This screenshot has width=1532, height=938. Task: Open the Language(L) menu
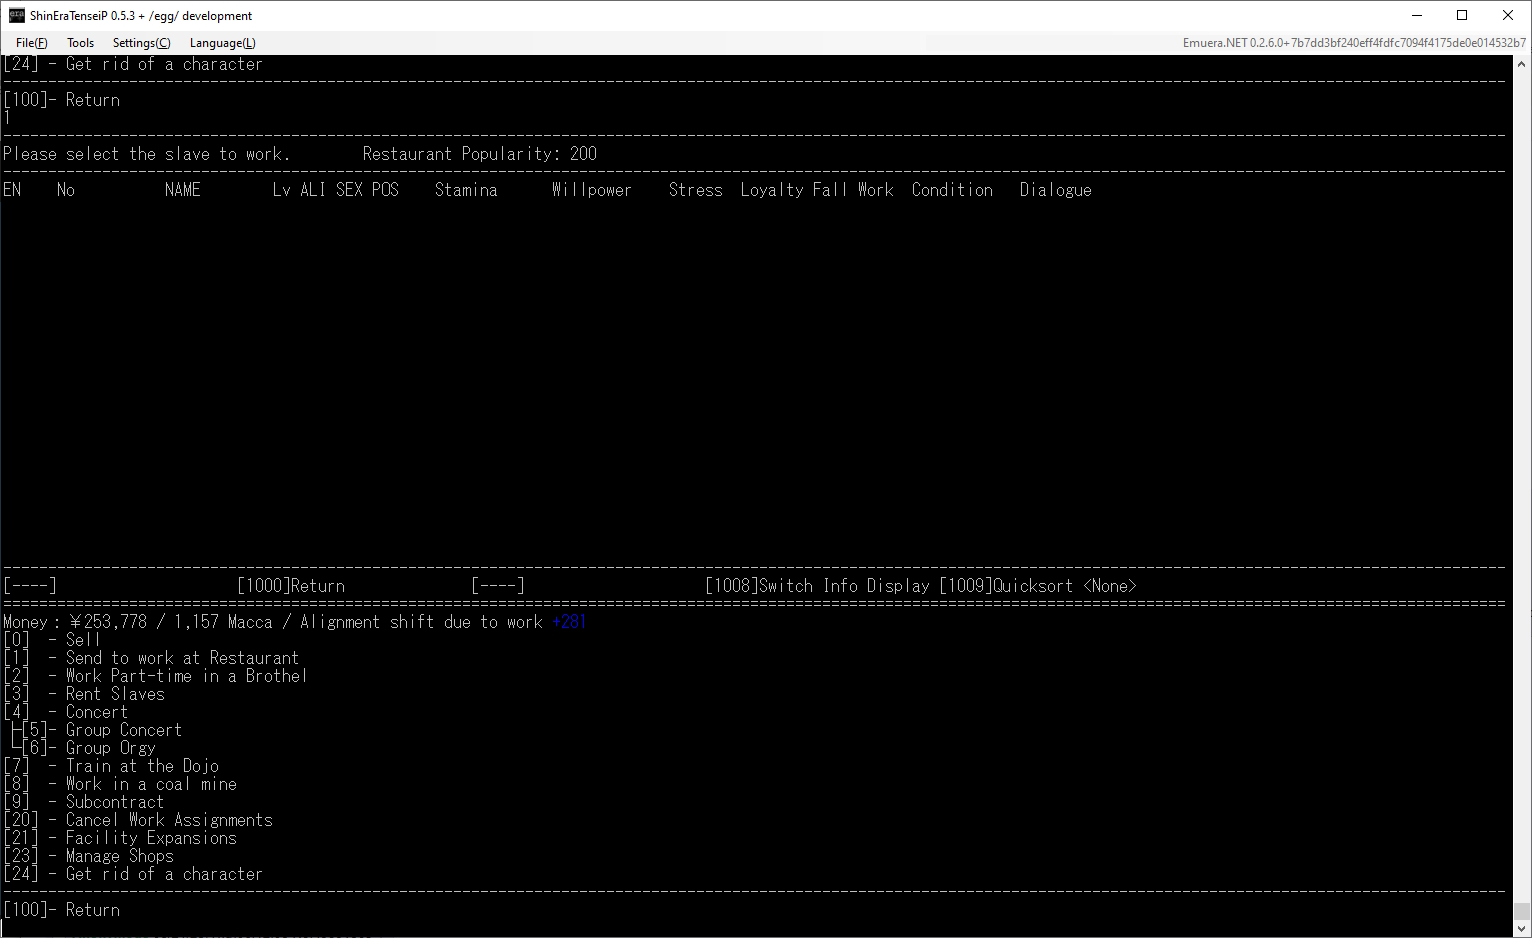222,43
